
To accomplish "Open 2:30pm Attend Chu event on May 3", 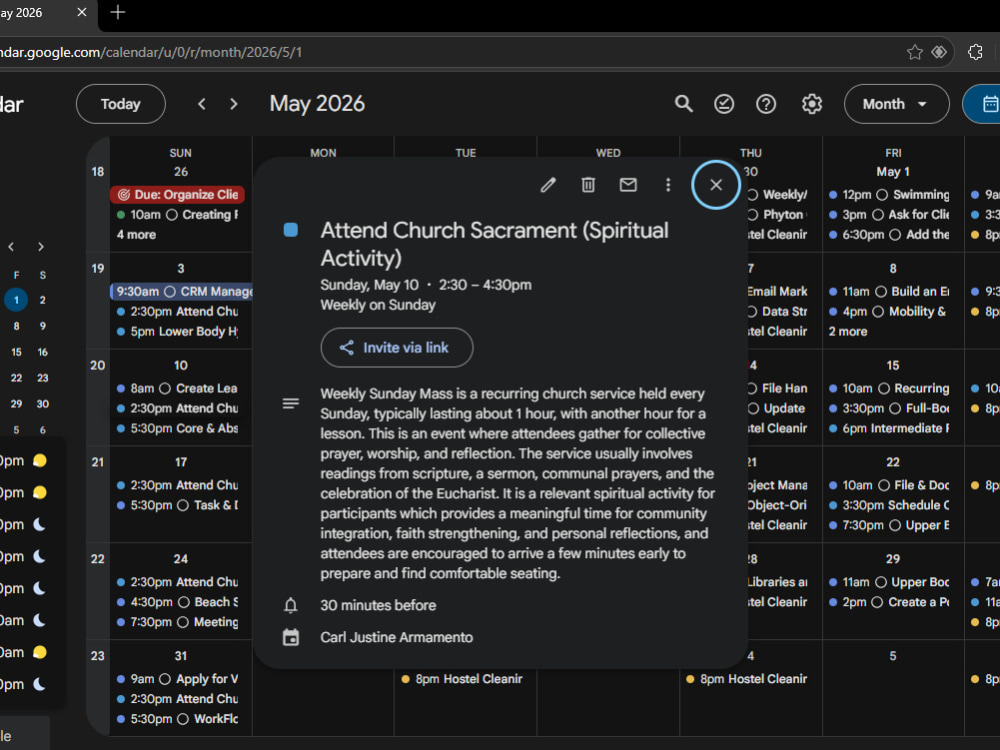I will [x=177, y=312].
